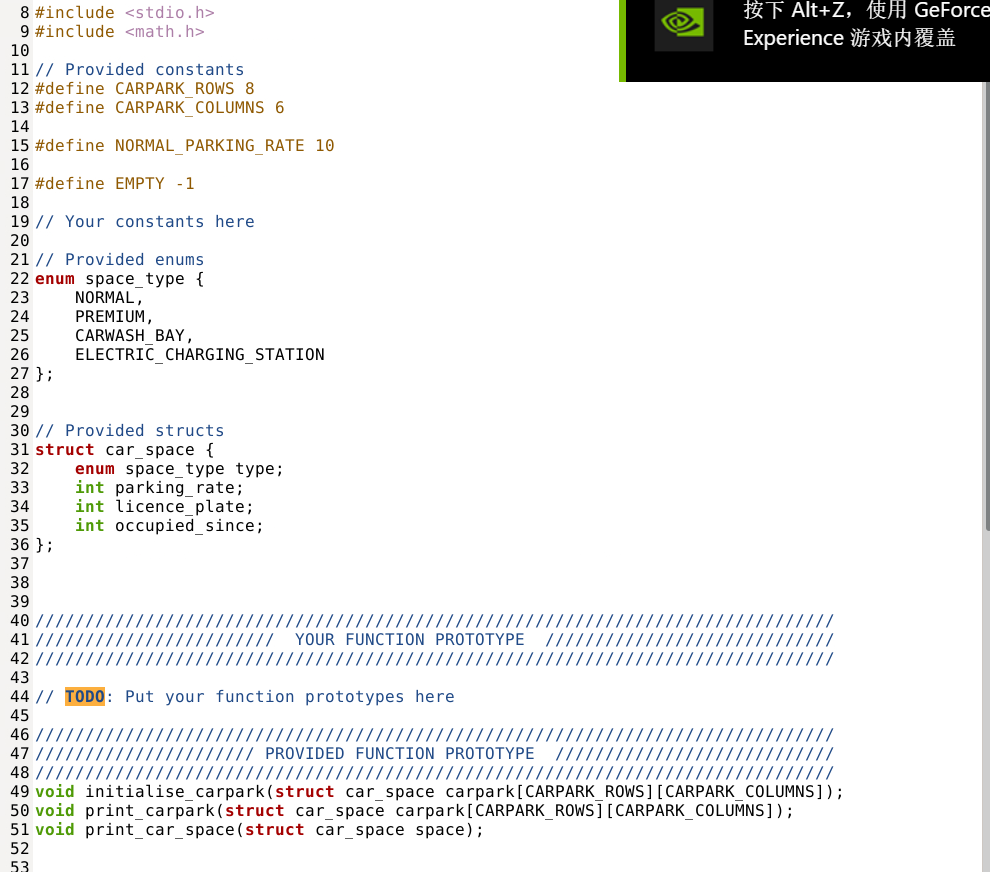Screen dimensions: 990x872
Task: Click the print_carpark function prototype
Action: (414, 811)
